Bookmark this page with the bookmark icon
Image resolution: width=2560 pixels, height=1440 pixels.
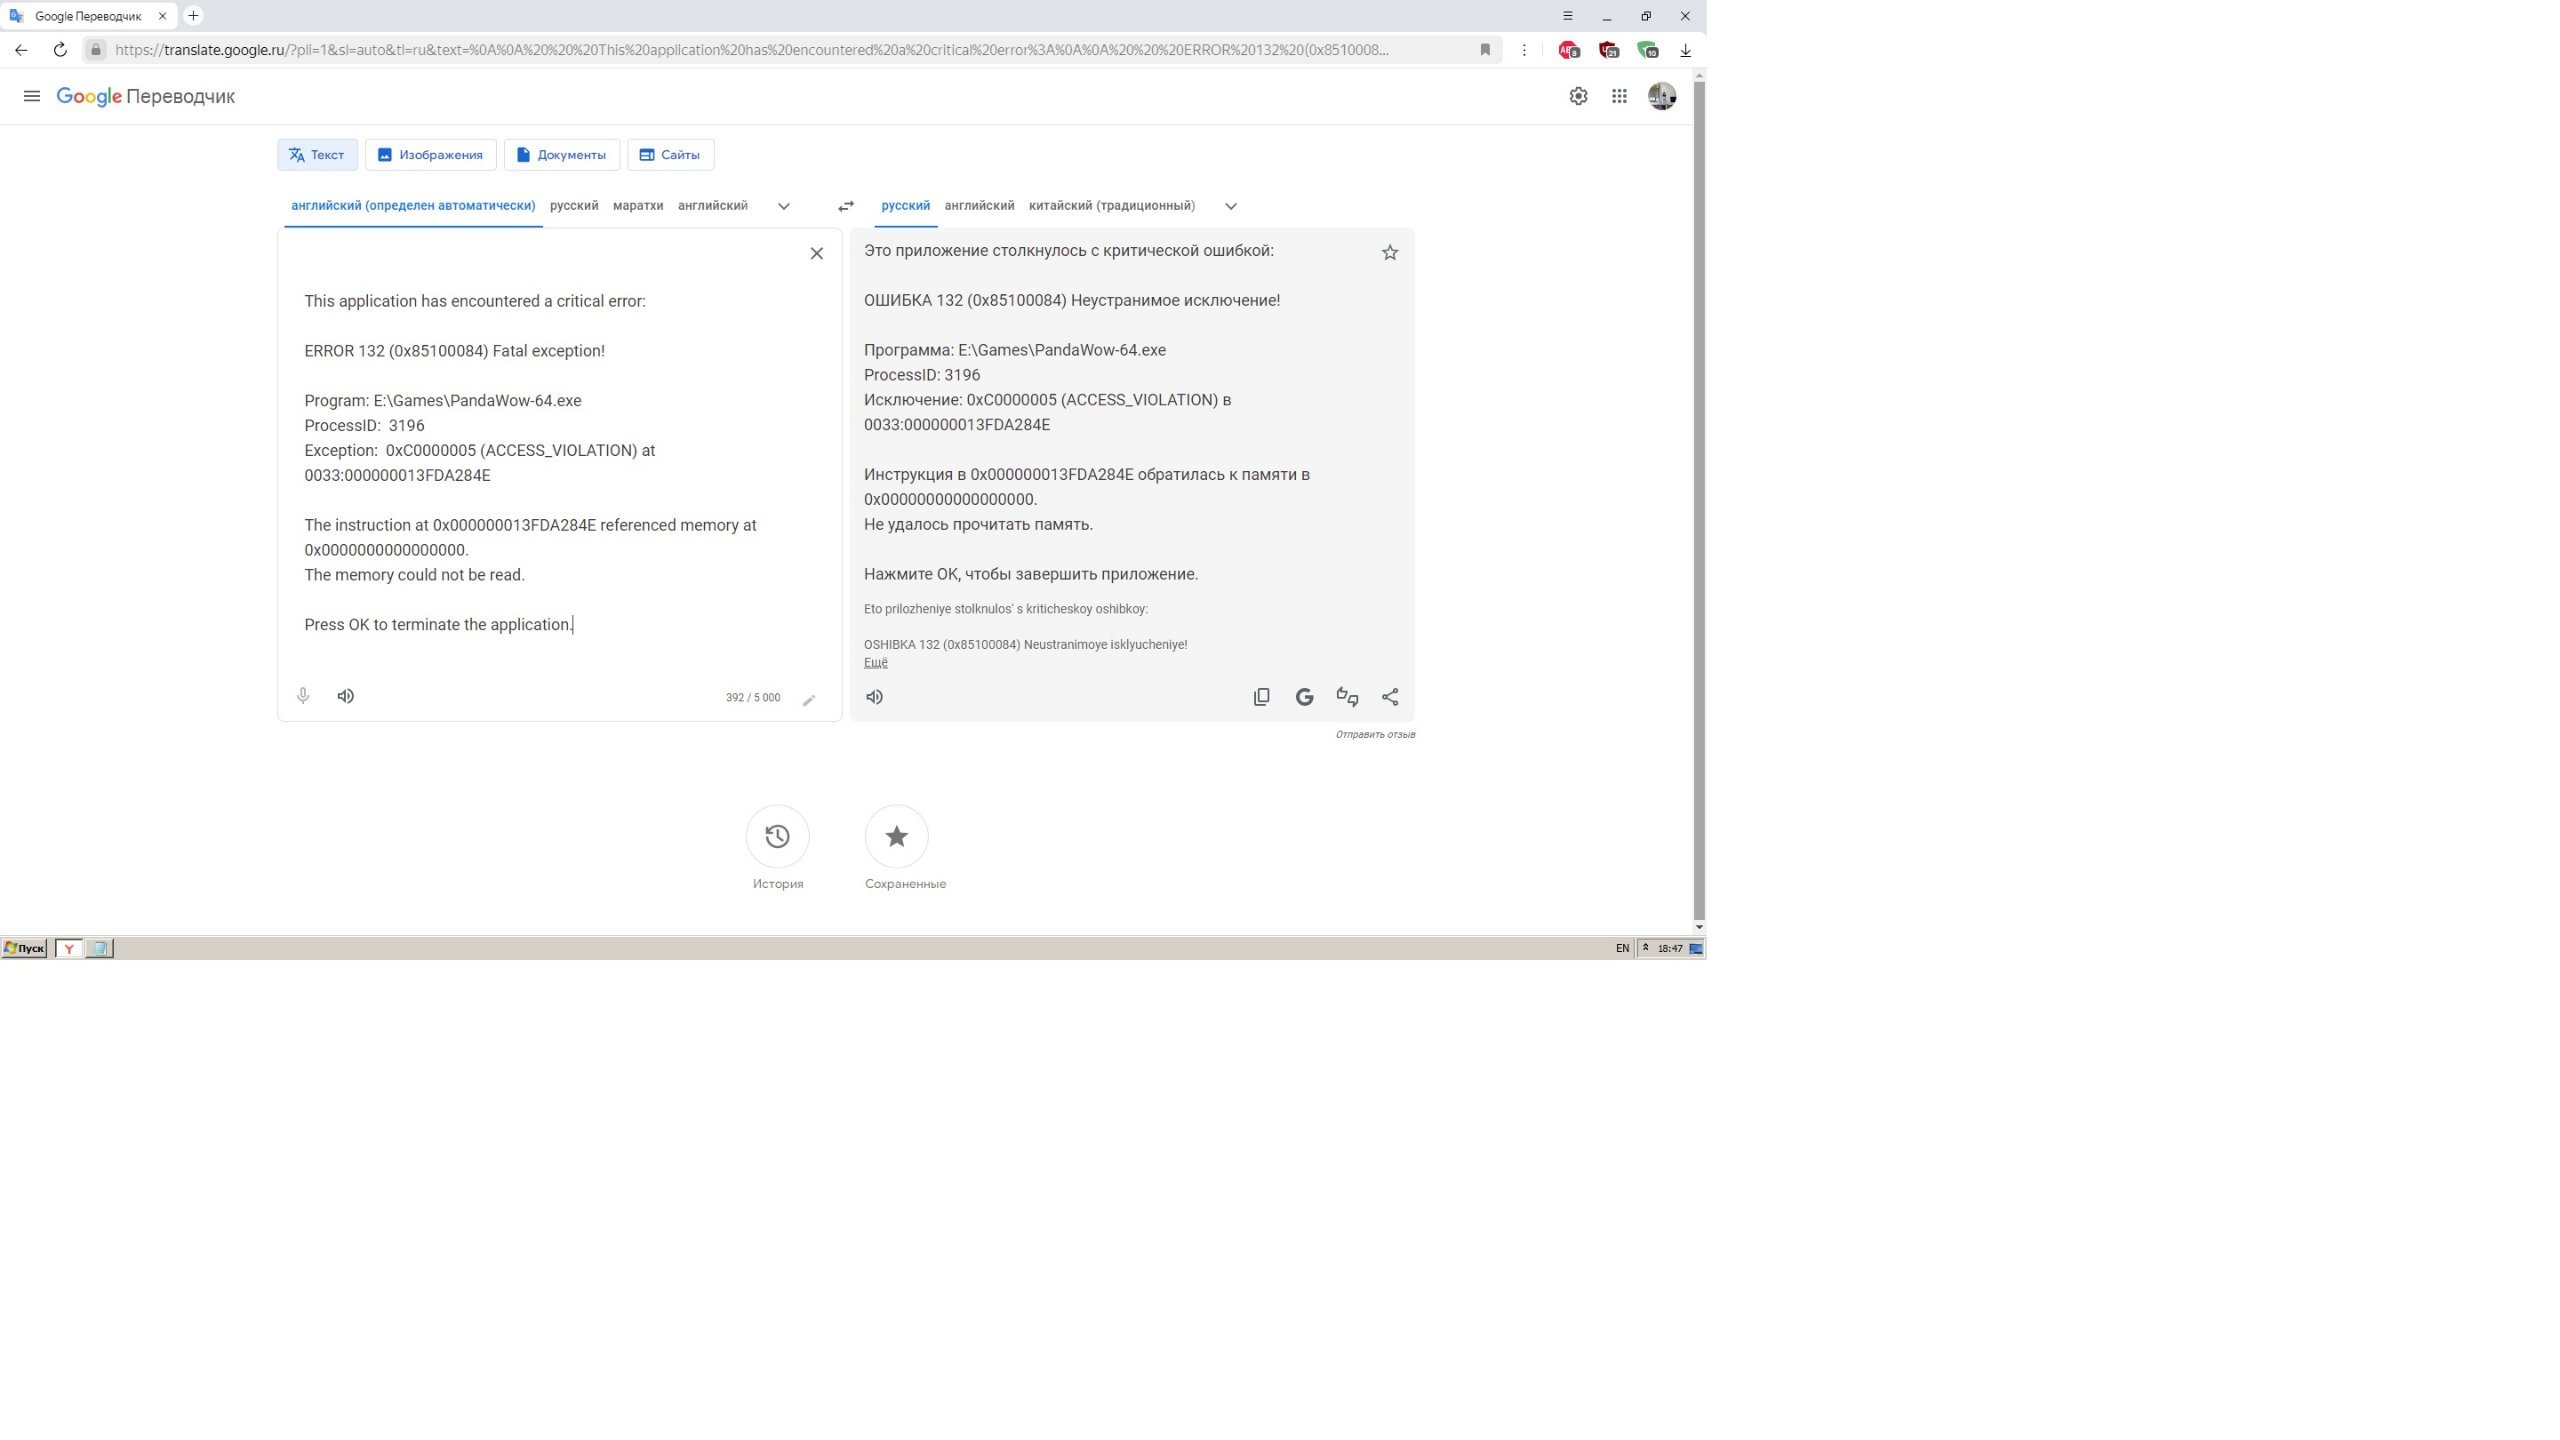coord(1485,49)
